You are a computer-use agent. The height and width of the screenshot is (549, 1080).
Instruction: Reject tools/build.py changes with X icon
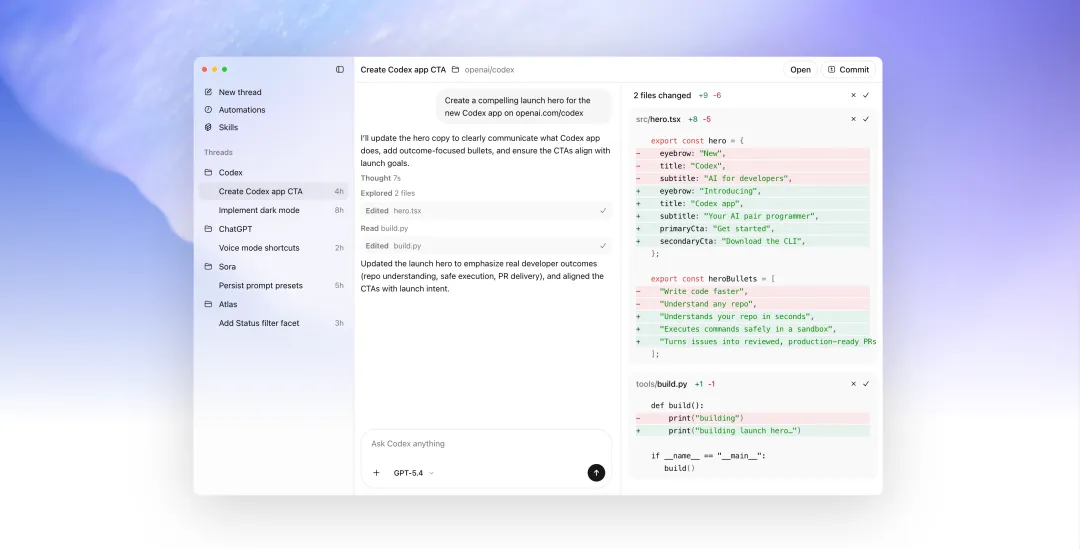[853, 384]
